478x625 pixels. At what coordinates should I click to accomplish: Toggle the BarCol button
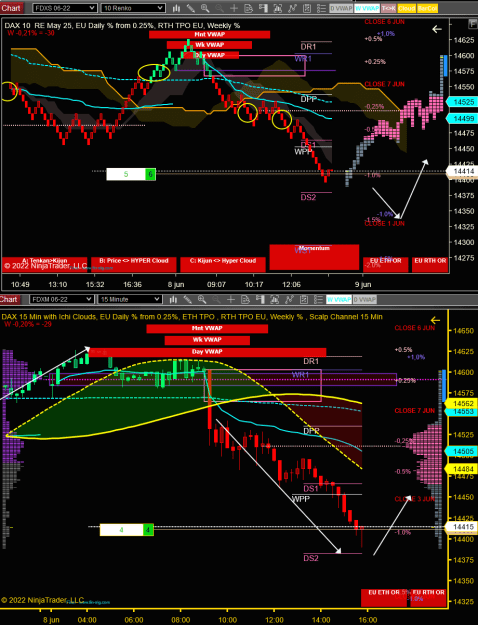click(427, 8)
